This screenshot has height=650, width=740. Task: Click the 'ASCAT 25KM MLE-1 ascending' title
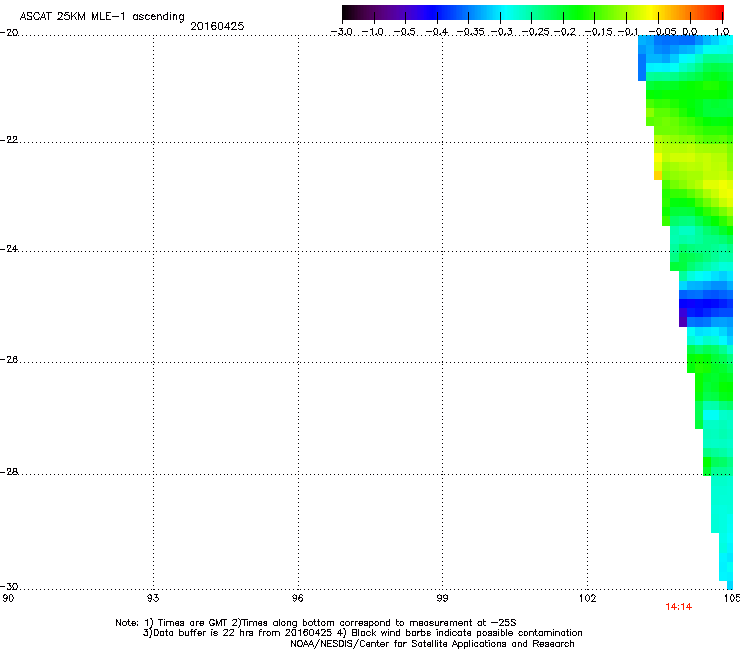102,17
